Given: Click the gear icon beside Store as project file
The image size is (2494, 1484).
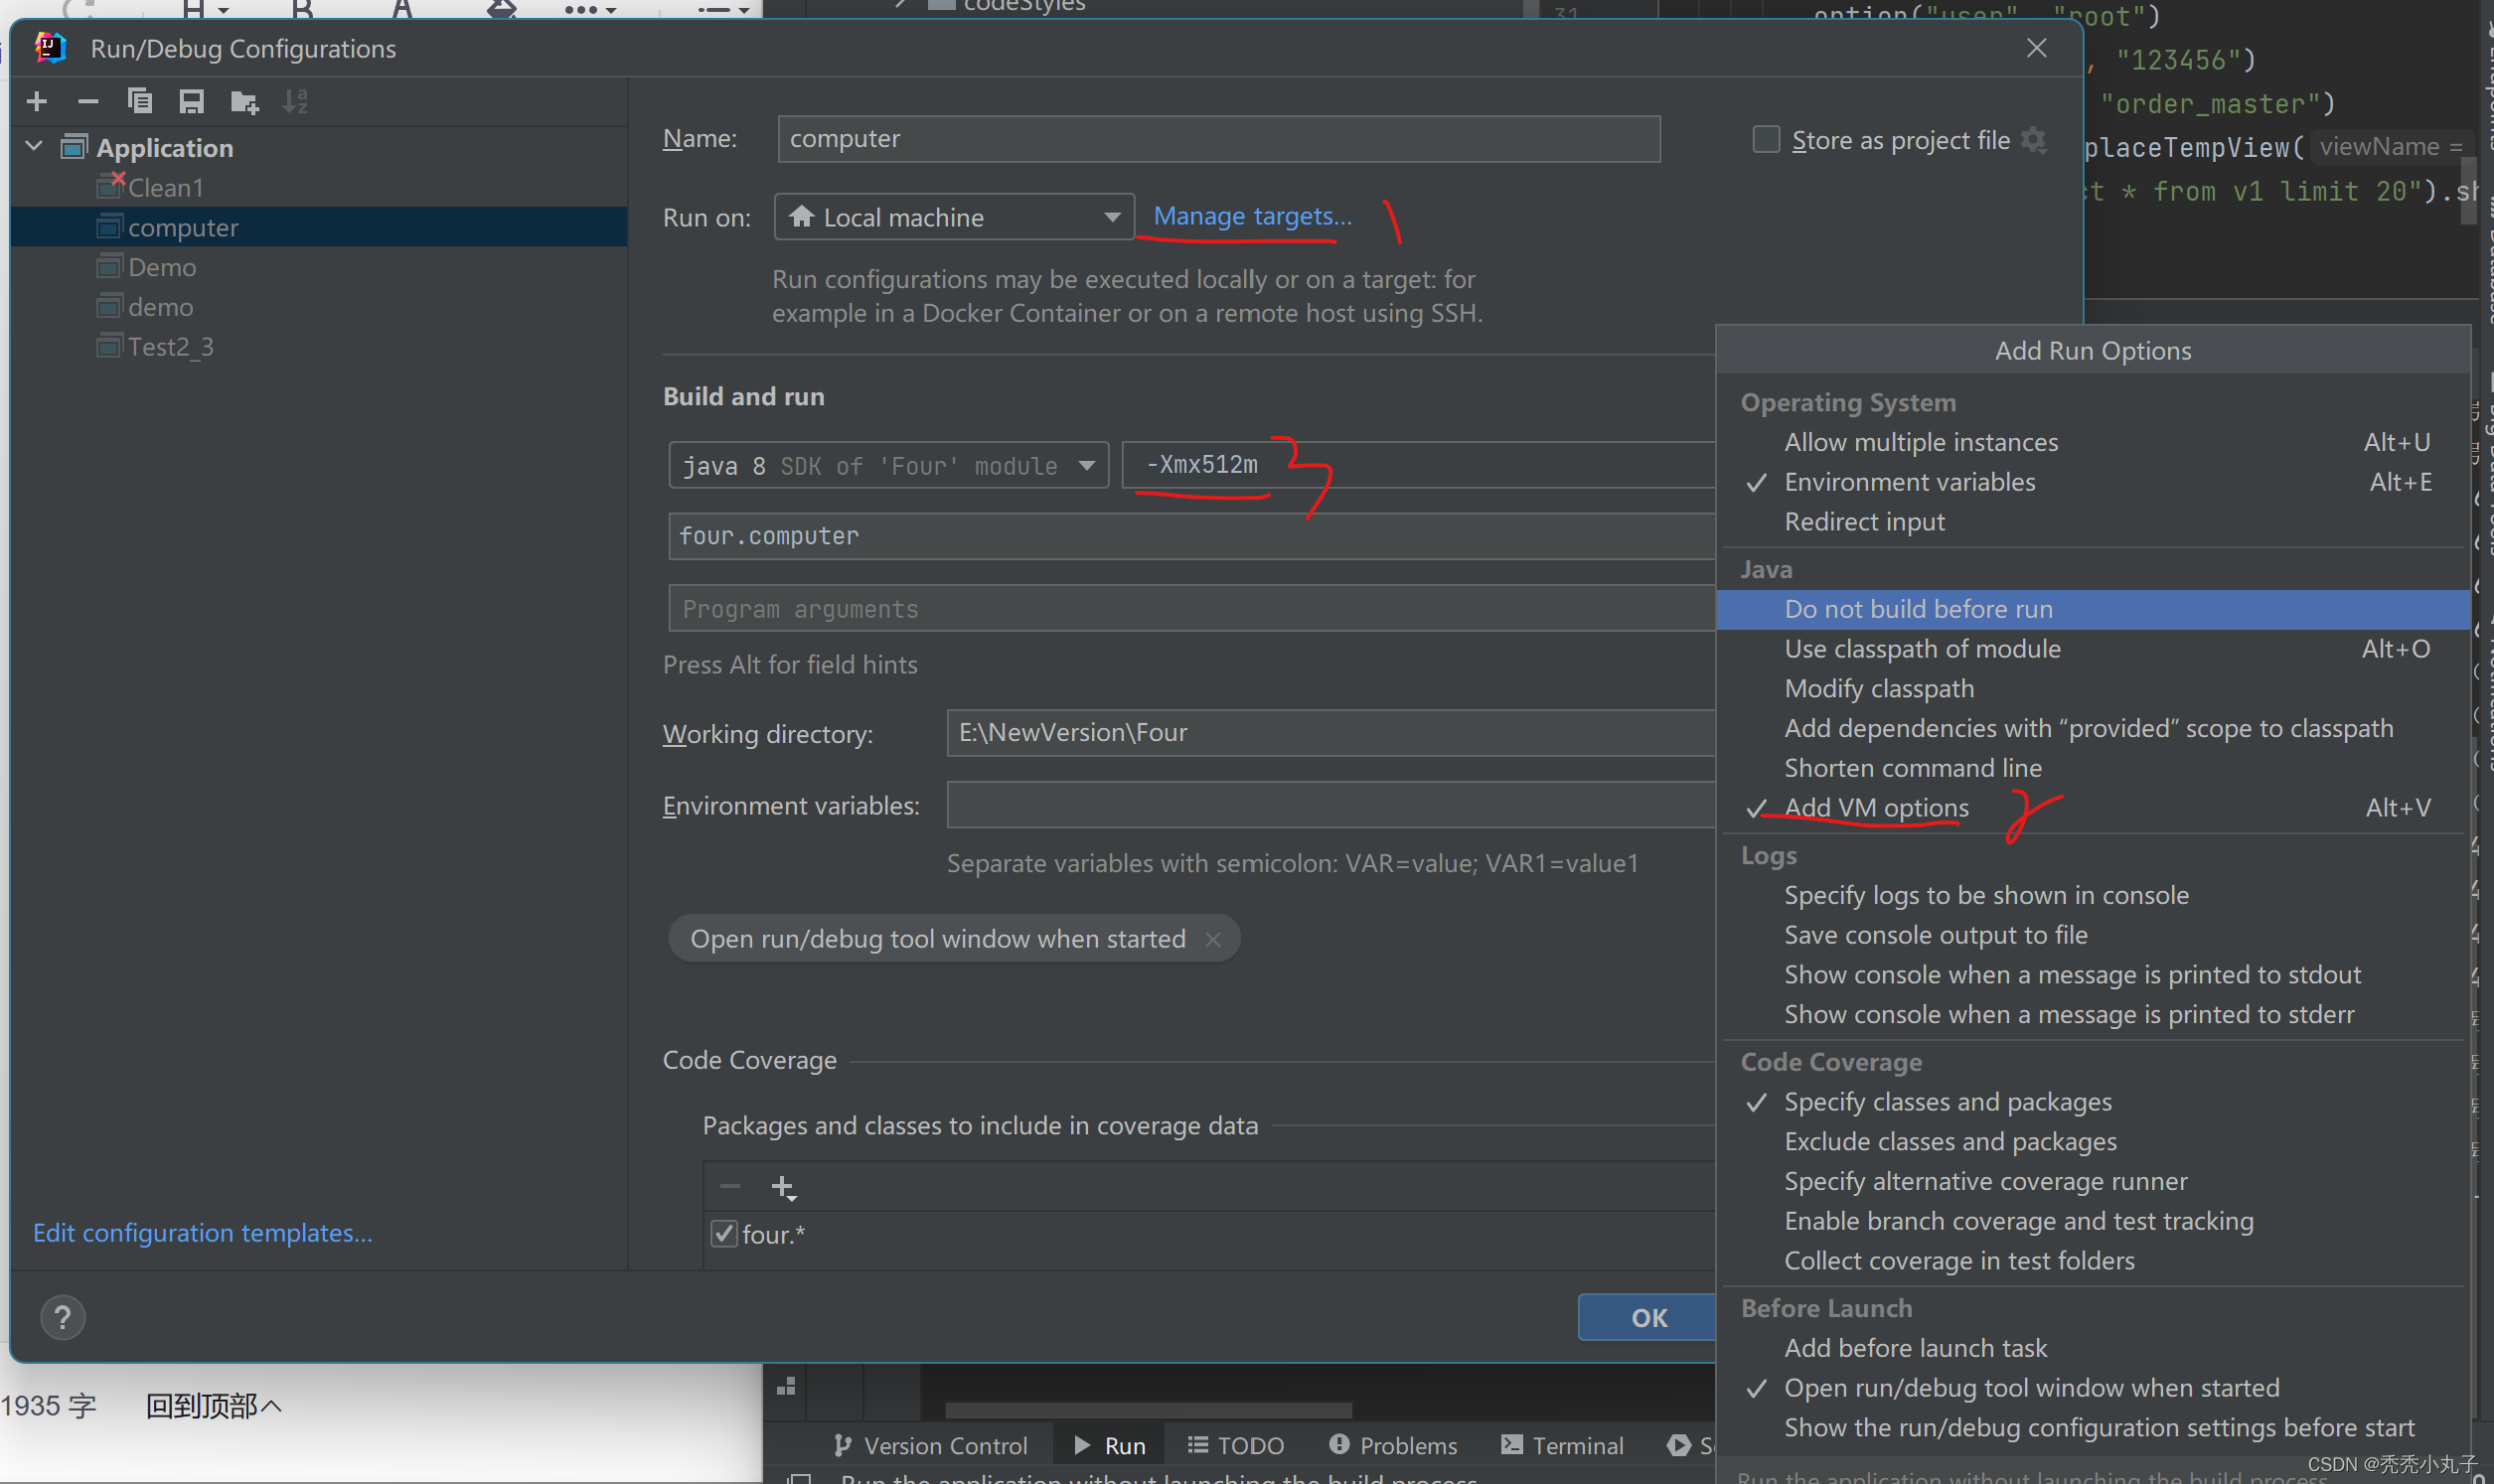Looking at the screenshot, I should 2033,140.
